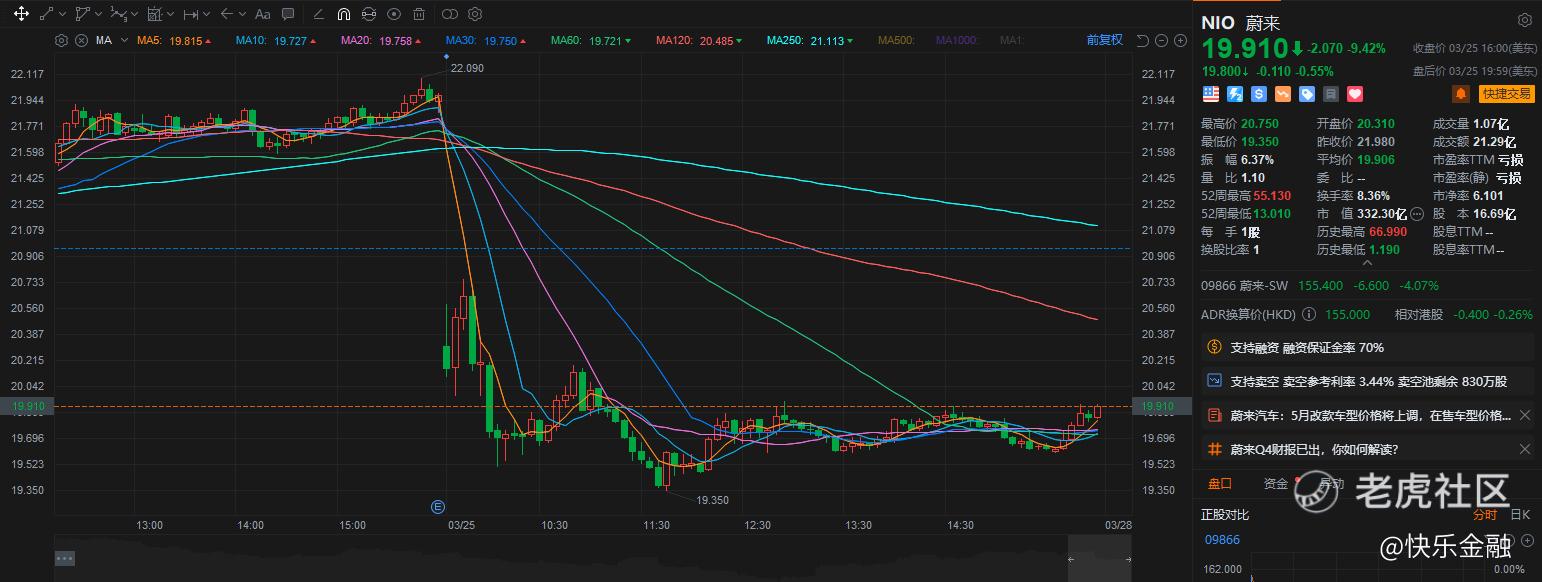Open the 支持卖空 short selling info row
The height and width of the screenshot is (582, 1542).
1367,381
